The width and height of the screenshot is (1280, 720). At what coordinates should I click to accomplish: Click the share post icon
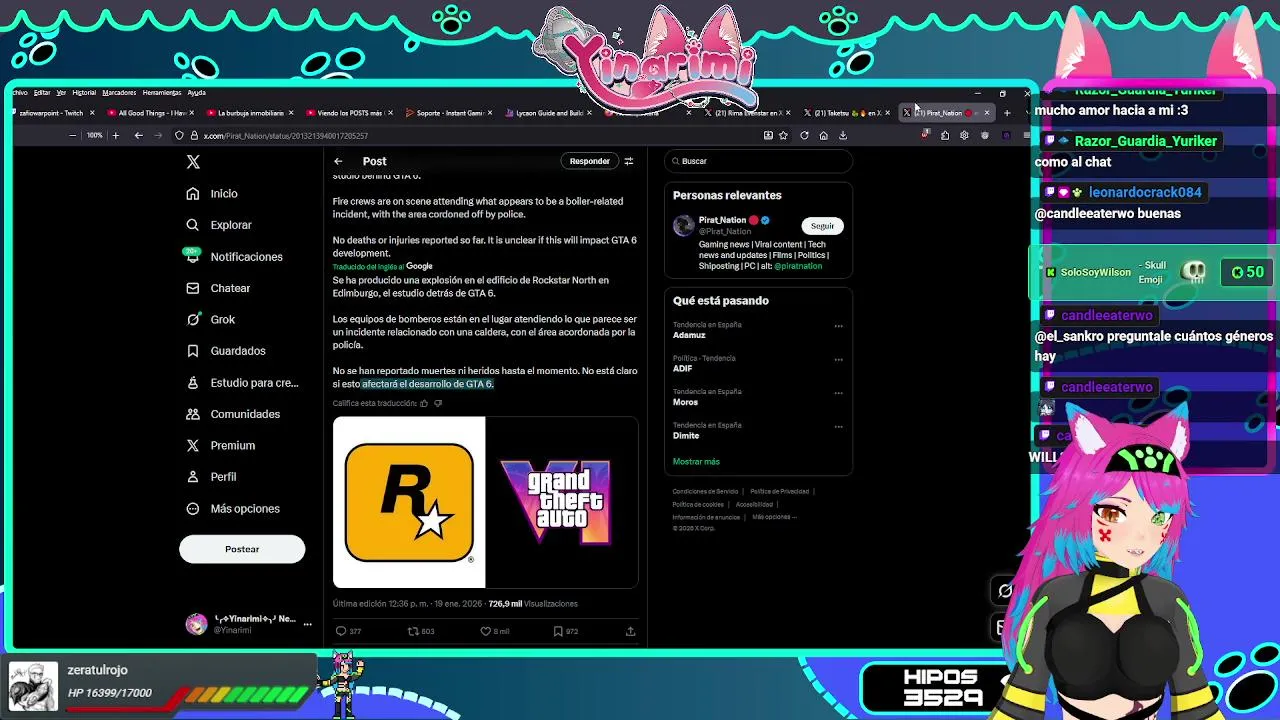pyautogui.click(x=630, y=631)
